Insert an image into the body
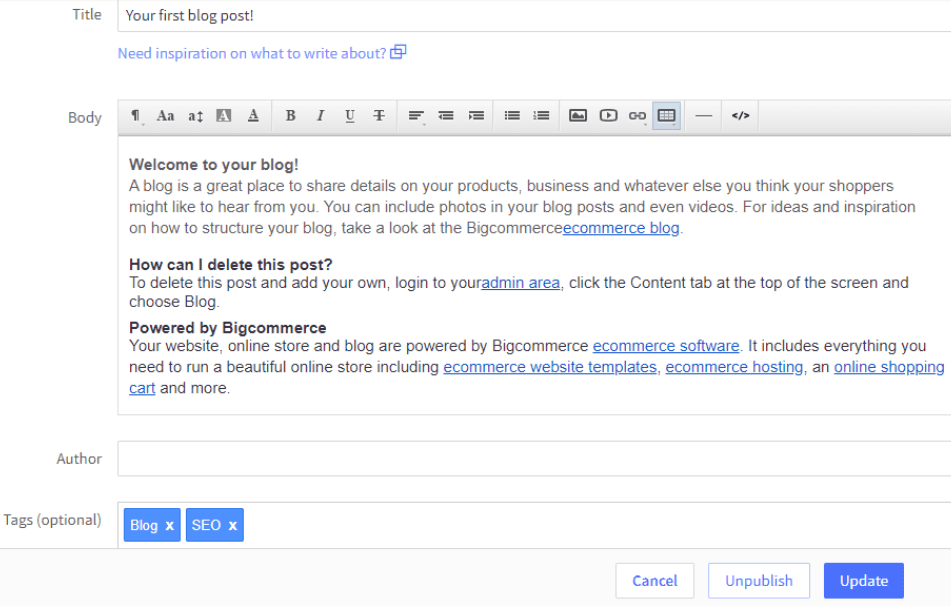Viewport: 951px width, 606px height. (578, 115)
